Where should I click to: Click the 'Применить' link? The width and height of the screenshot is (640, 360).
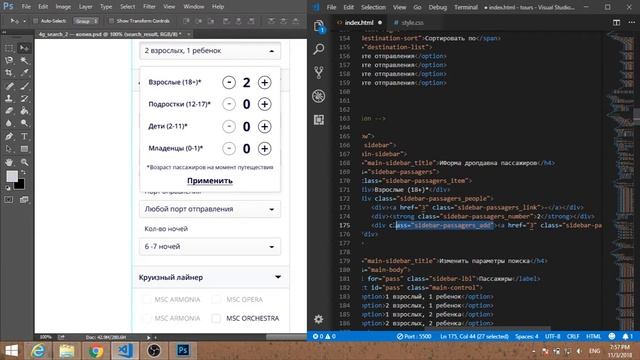point(210,180)
